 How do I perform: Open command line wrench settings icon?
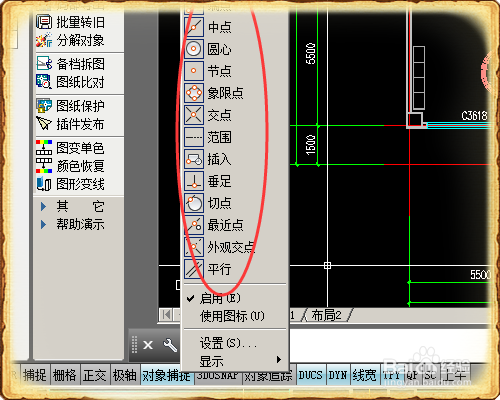point(170,345)
